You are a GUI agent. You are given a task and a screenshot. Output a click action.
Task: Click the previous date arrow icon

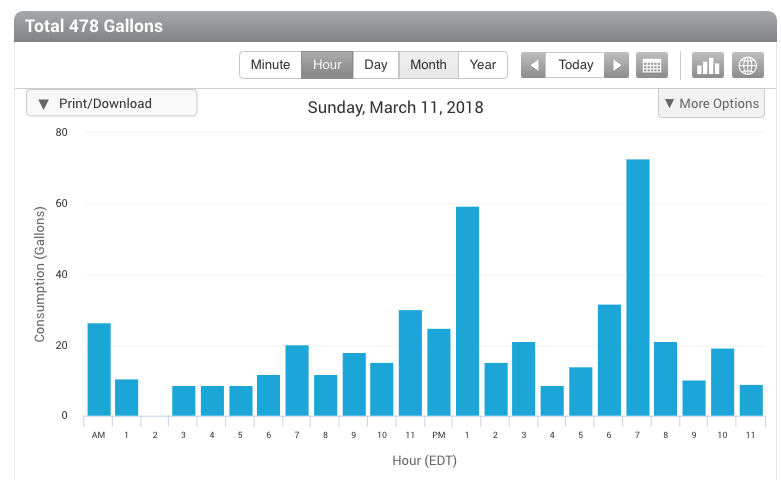533,65
